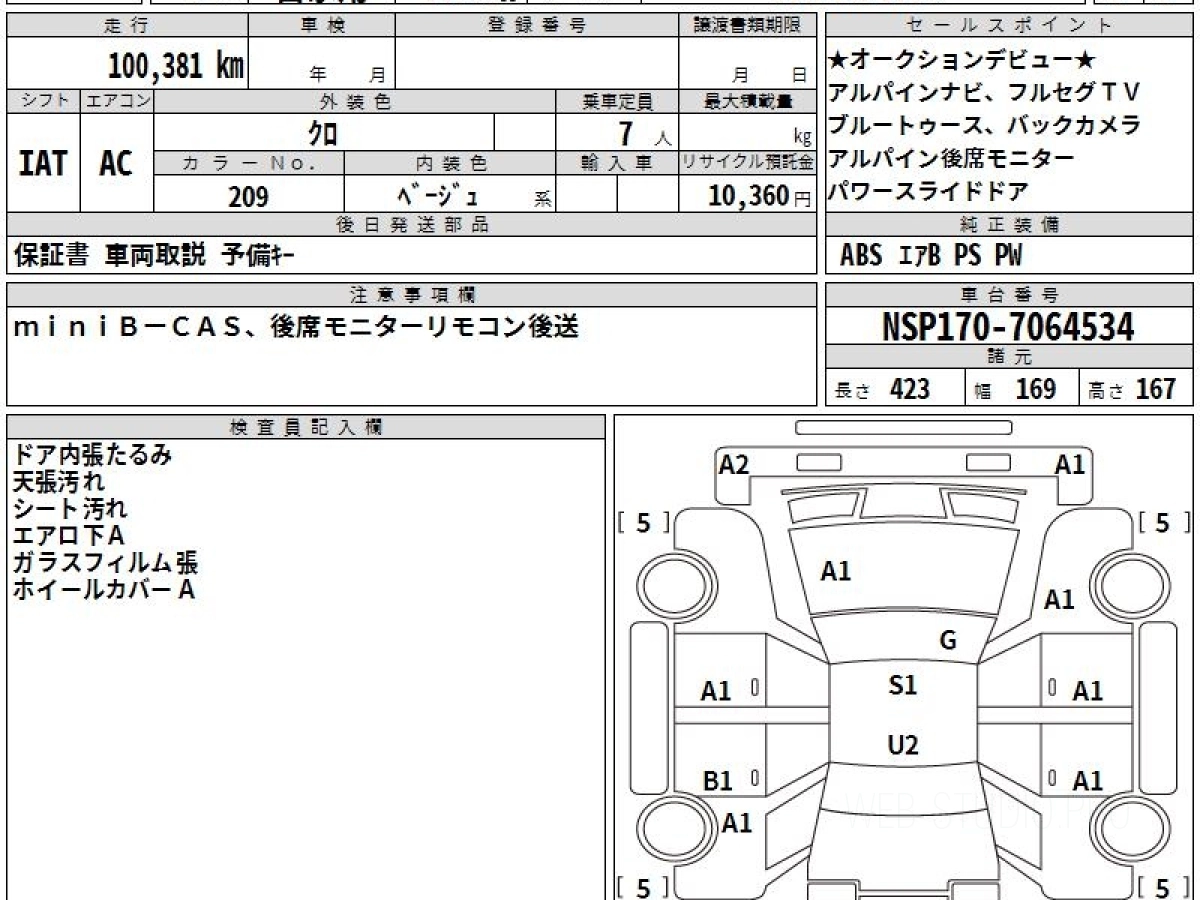The height and width of the screenshot is (900, 1200).
Task: Click the mileage value 100,381 km
Action: [x=176, y=65]
